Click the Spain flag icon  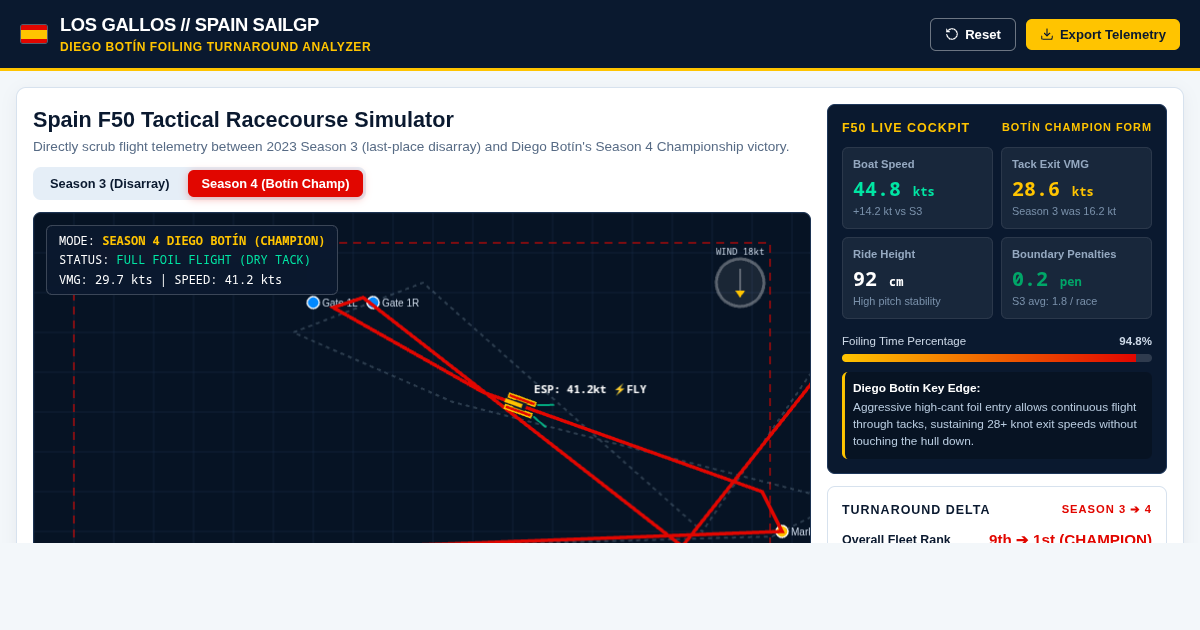34,34
